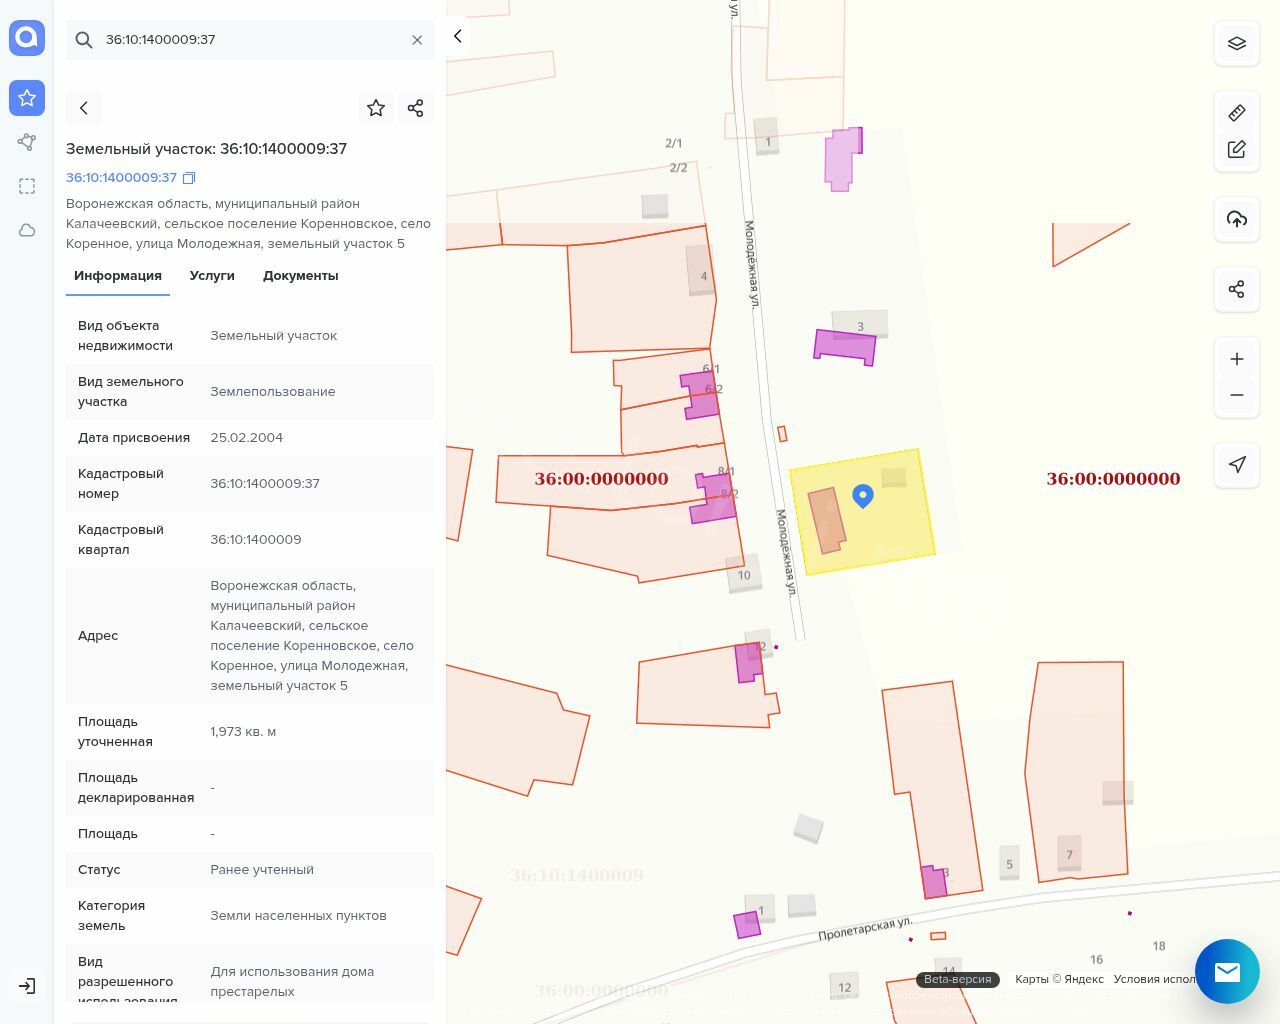Image resolution: width=1280 pixels, height=1024 pixels.
Task: Click the draw/edit tool icon
Action: click(x=1237, y=150)
